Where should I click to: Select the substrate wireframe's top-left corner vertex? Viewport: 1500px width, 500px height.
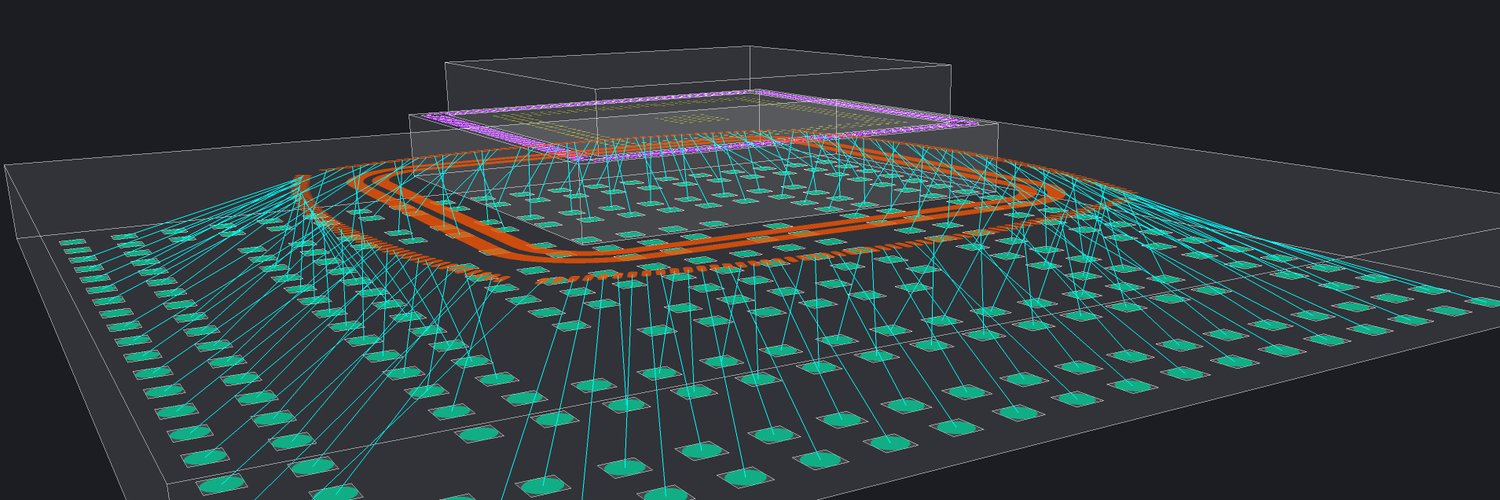(6, 165)
